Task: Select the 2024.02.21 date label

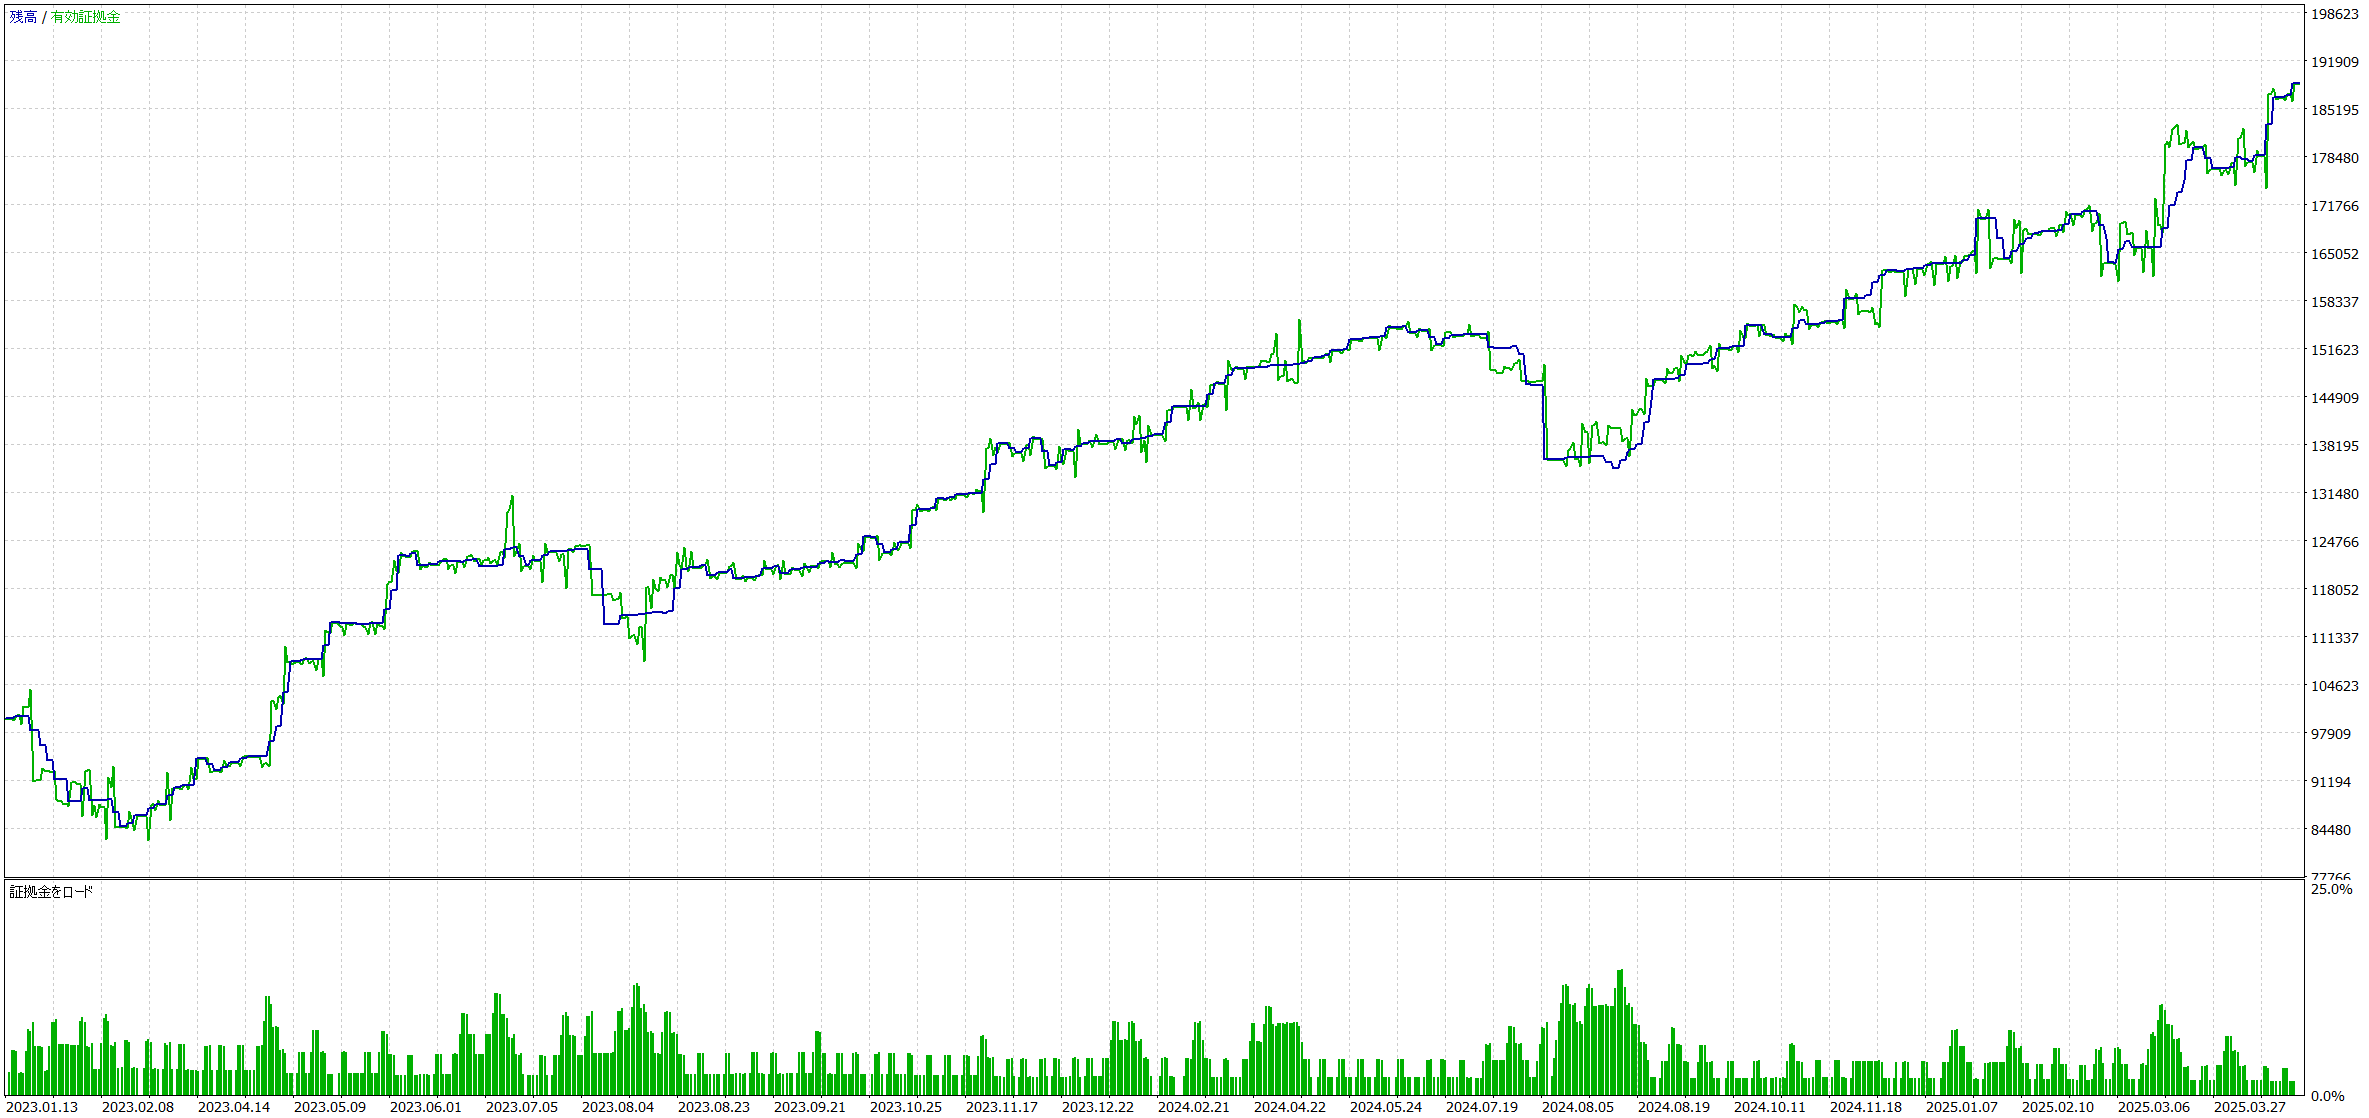Action: (x=1194, y=1107)
